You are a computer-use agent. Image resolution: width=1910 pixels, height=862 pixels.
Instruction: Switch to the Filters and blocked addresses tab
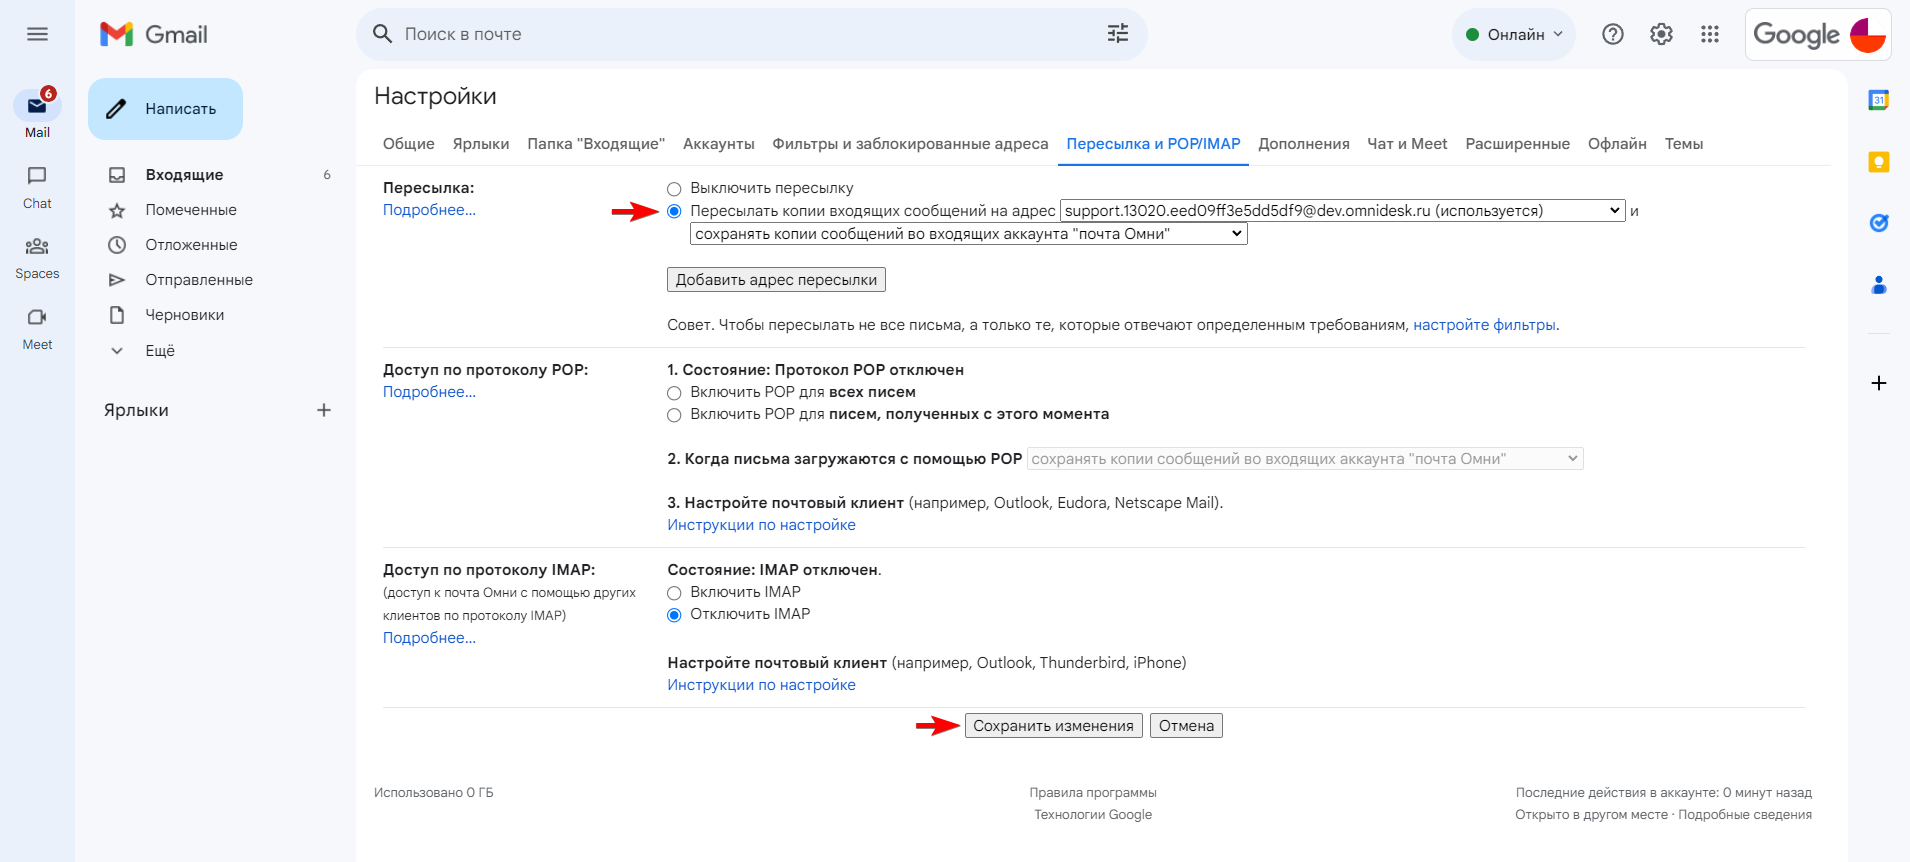tap(910, 144)
